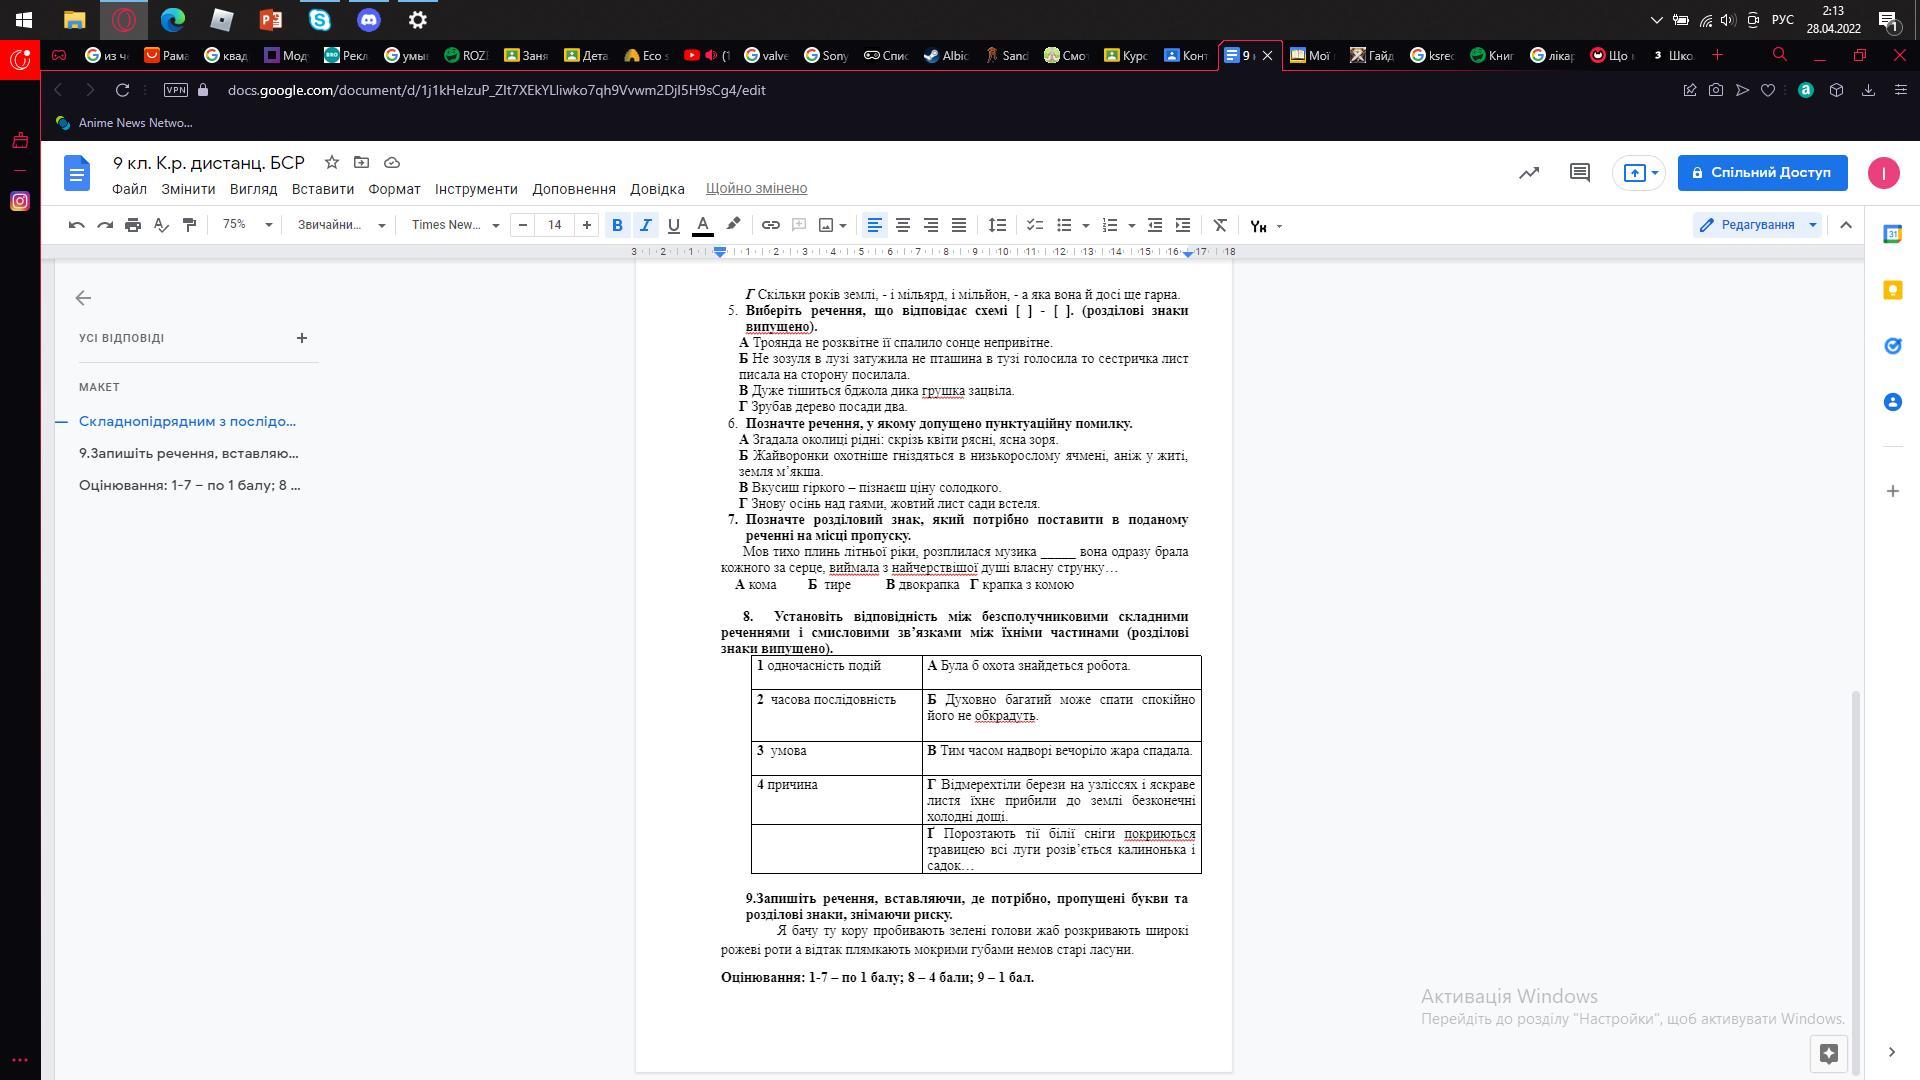1920x1080 pixels.
Task: Expand the Редагування mode dropdown
Action: pyautogui.click(x=1759, y=225)
